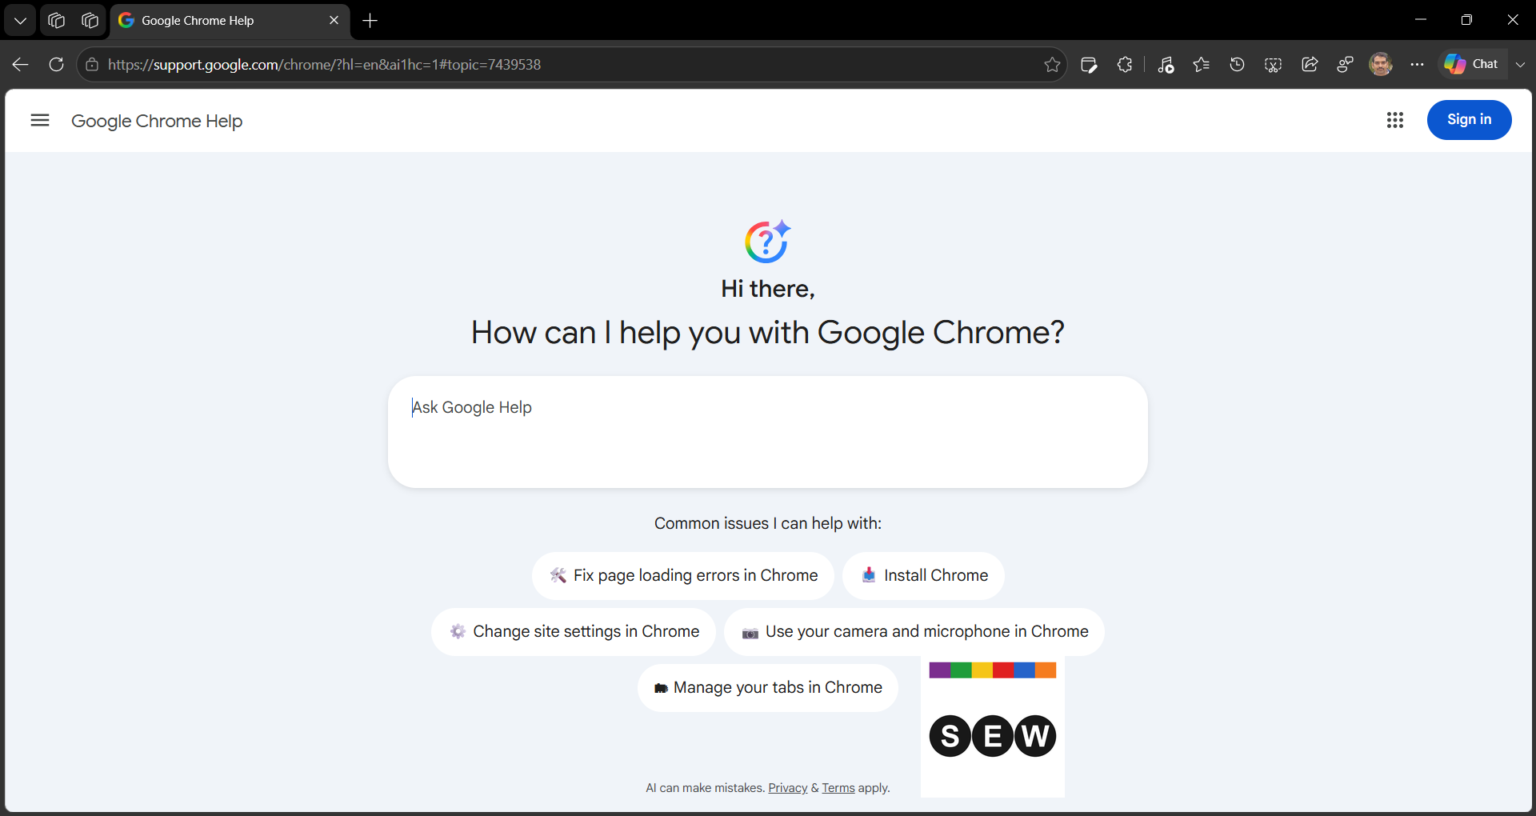This screenshot has height=816, width=1536.
Task: Expand the tab search dropdown arrow
Action: [20, 20]
